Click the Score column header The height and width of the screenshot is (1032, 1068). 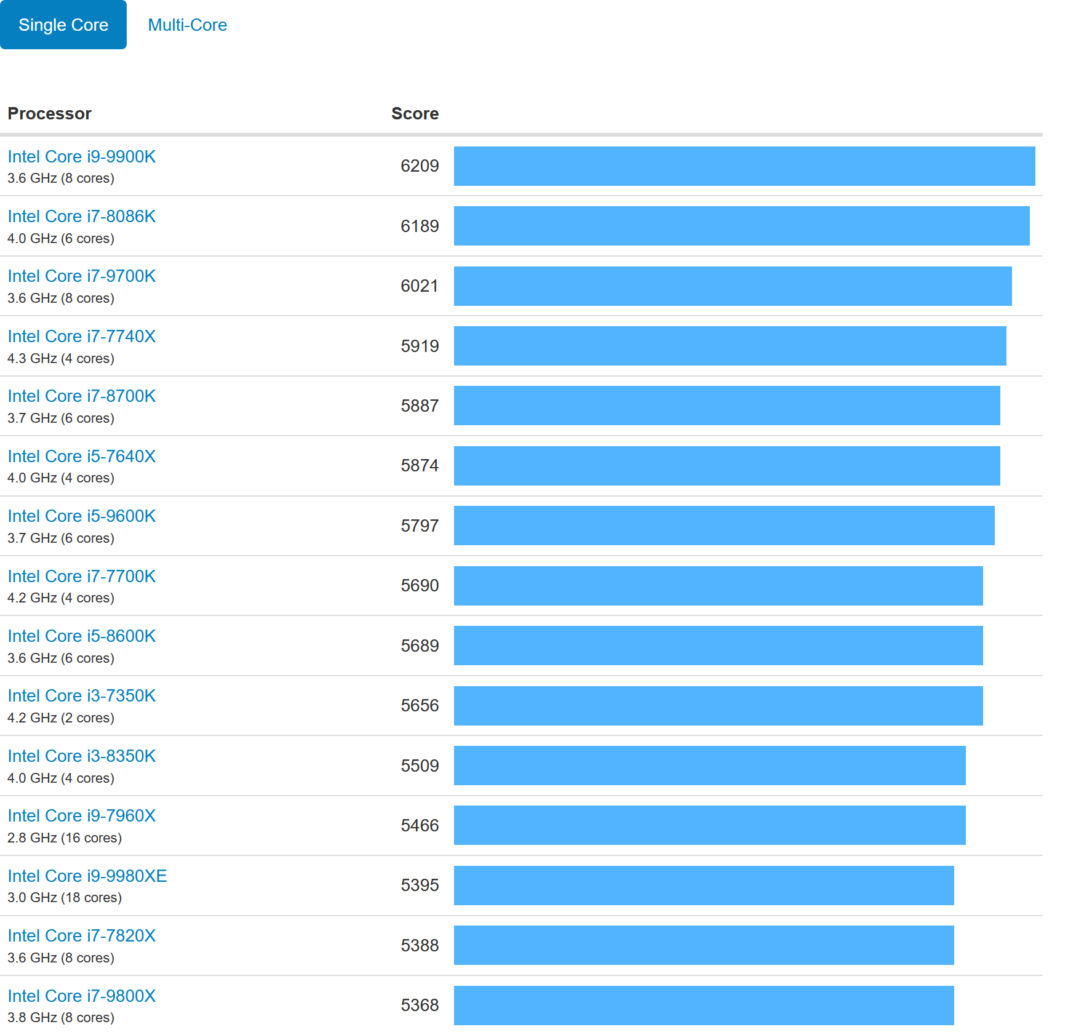click(414, 114)
